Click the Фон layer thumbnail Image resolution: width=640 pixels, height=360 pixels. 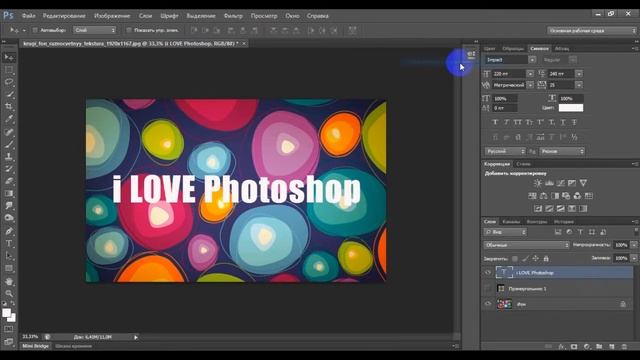(x=504, y=304)
